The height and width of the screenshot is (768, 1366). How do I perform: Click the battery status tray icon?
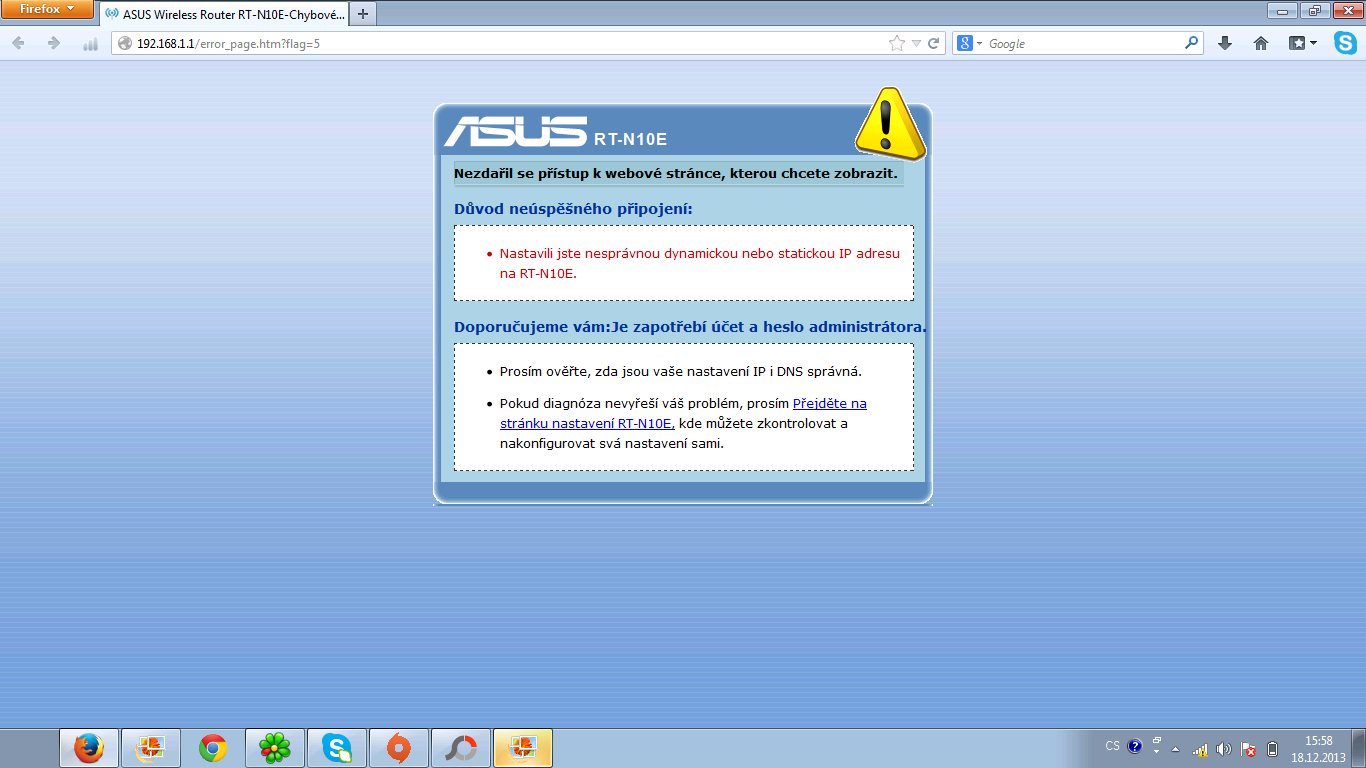coord(1272,748)
